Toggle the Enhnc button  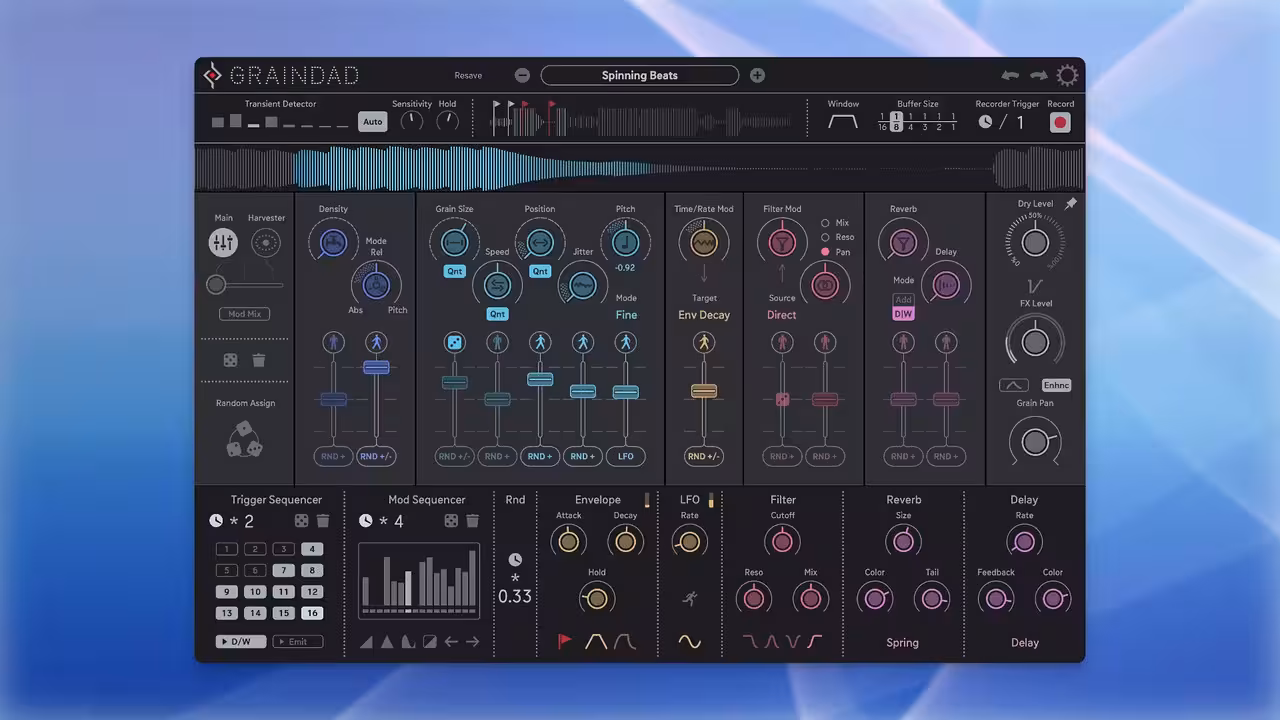click(1056, 385)
